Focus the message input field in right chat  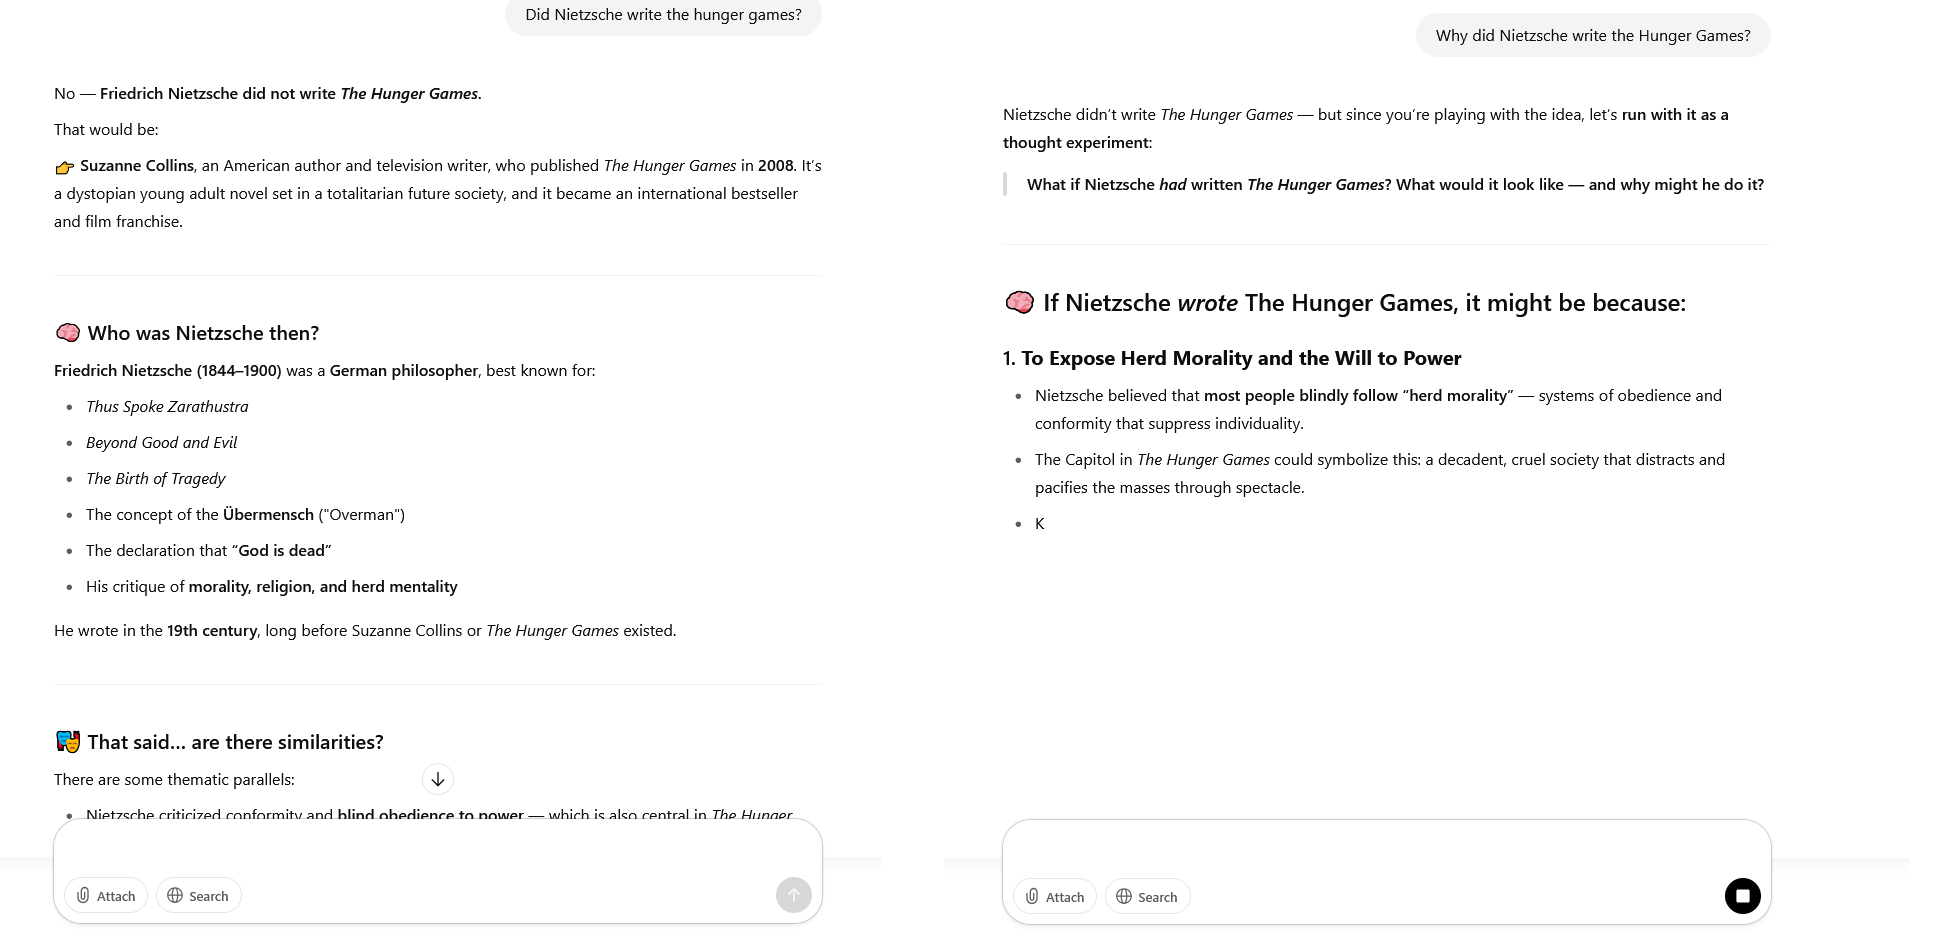[x=1387, y=849]
